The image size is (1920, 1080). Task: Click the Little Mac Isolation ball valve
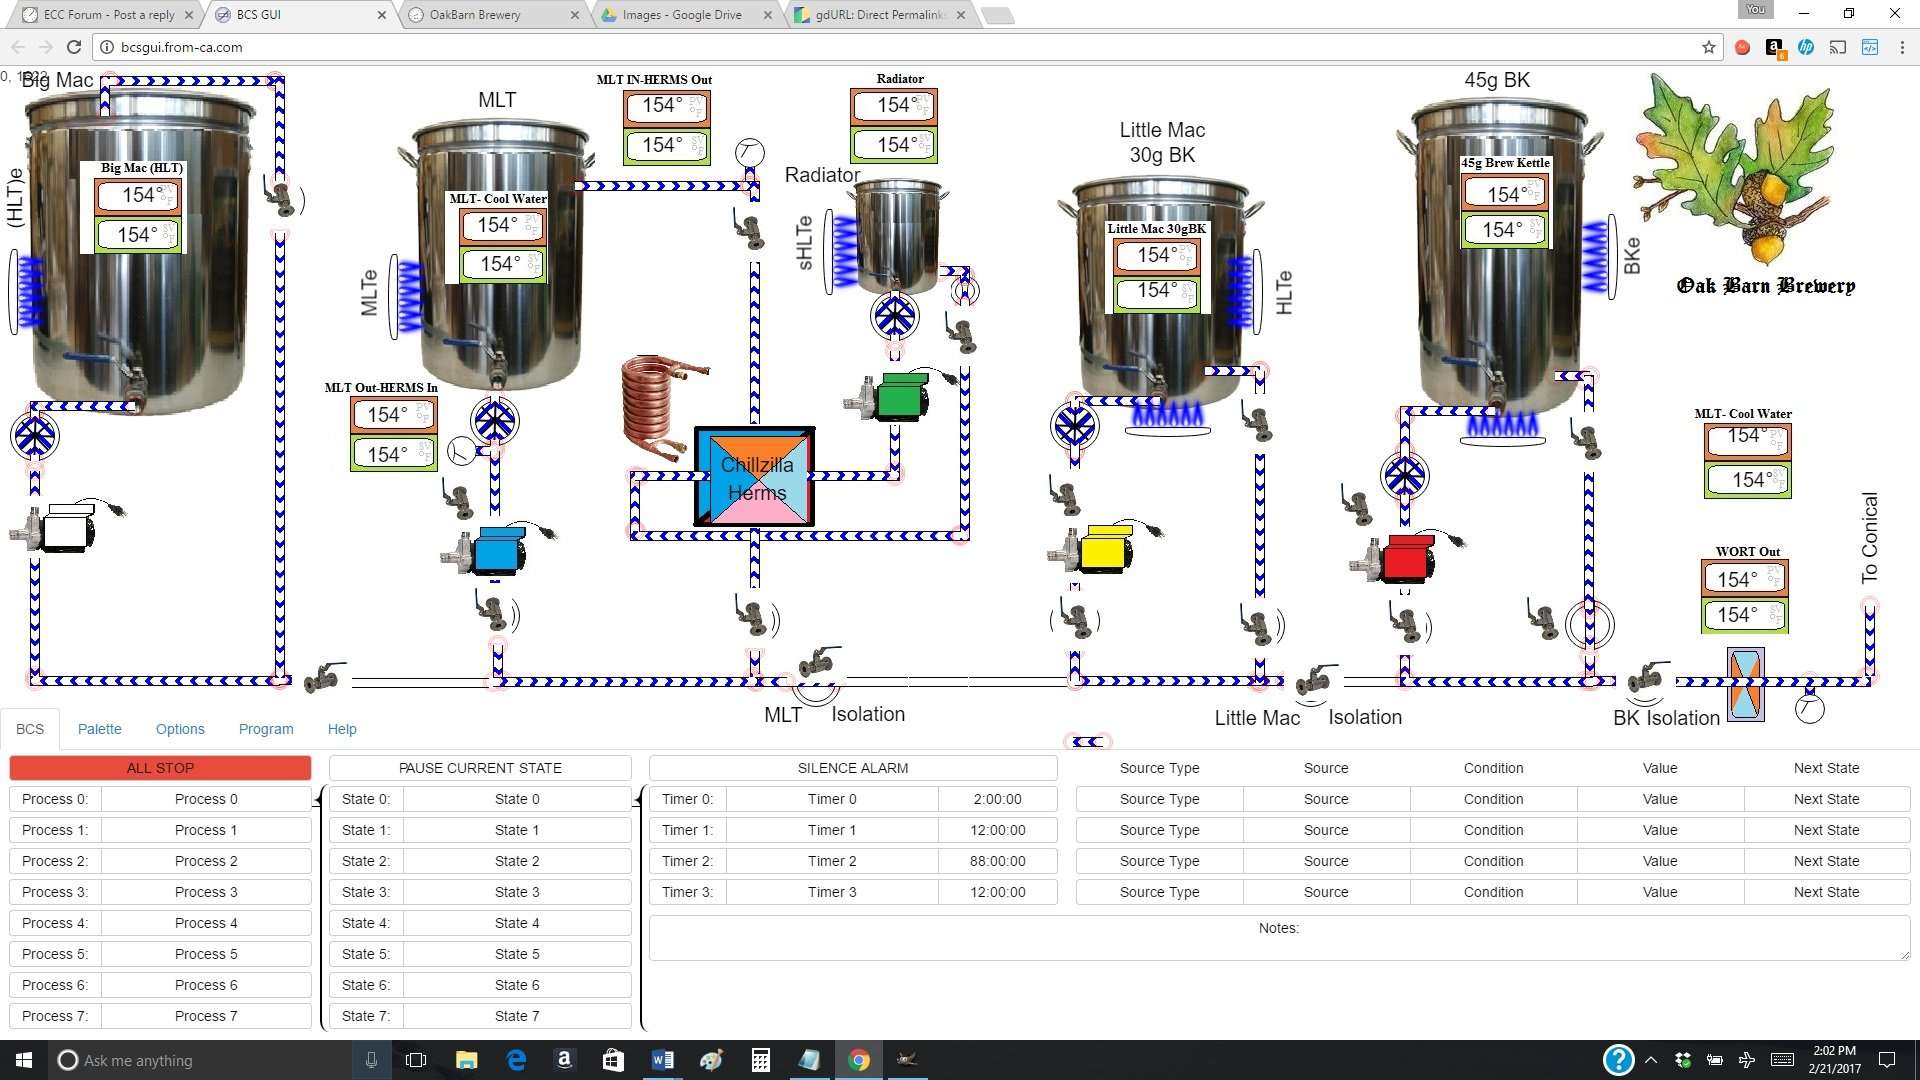pyautogui.click(x=1315, y=679)
